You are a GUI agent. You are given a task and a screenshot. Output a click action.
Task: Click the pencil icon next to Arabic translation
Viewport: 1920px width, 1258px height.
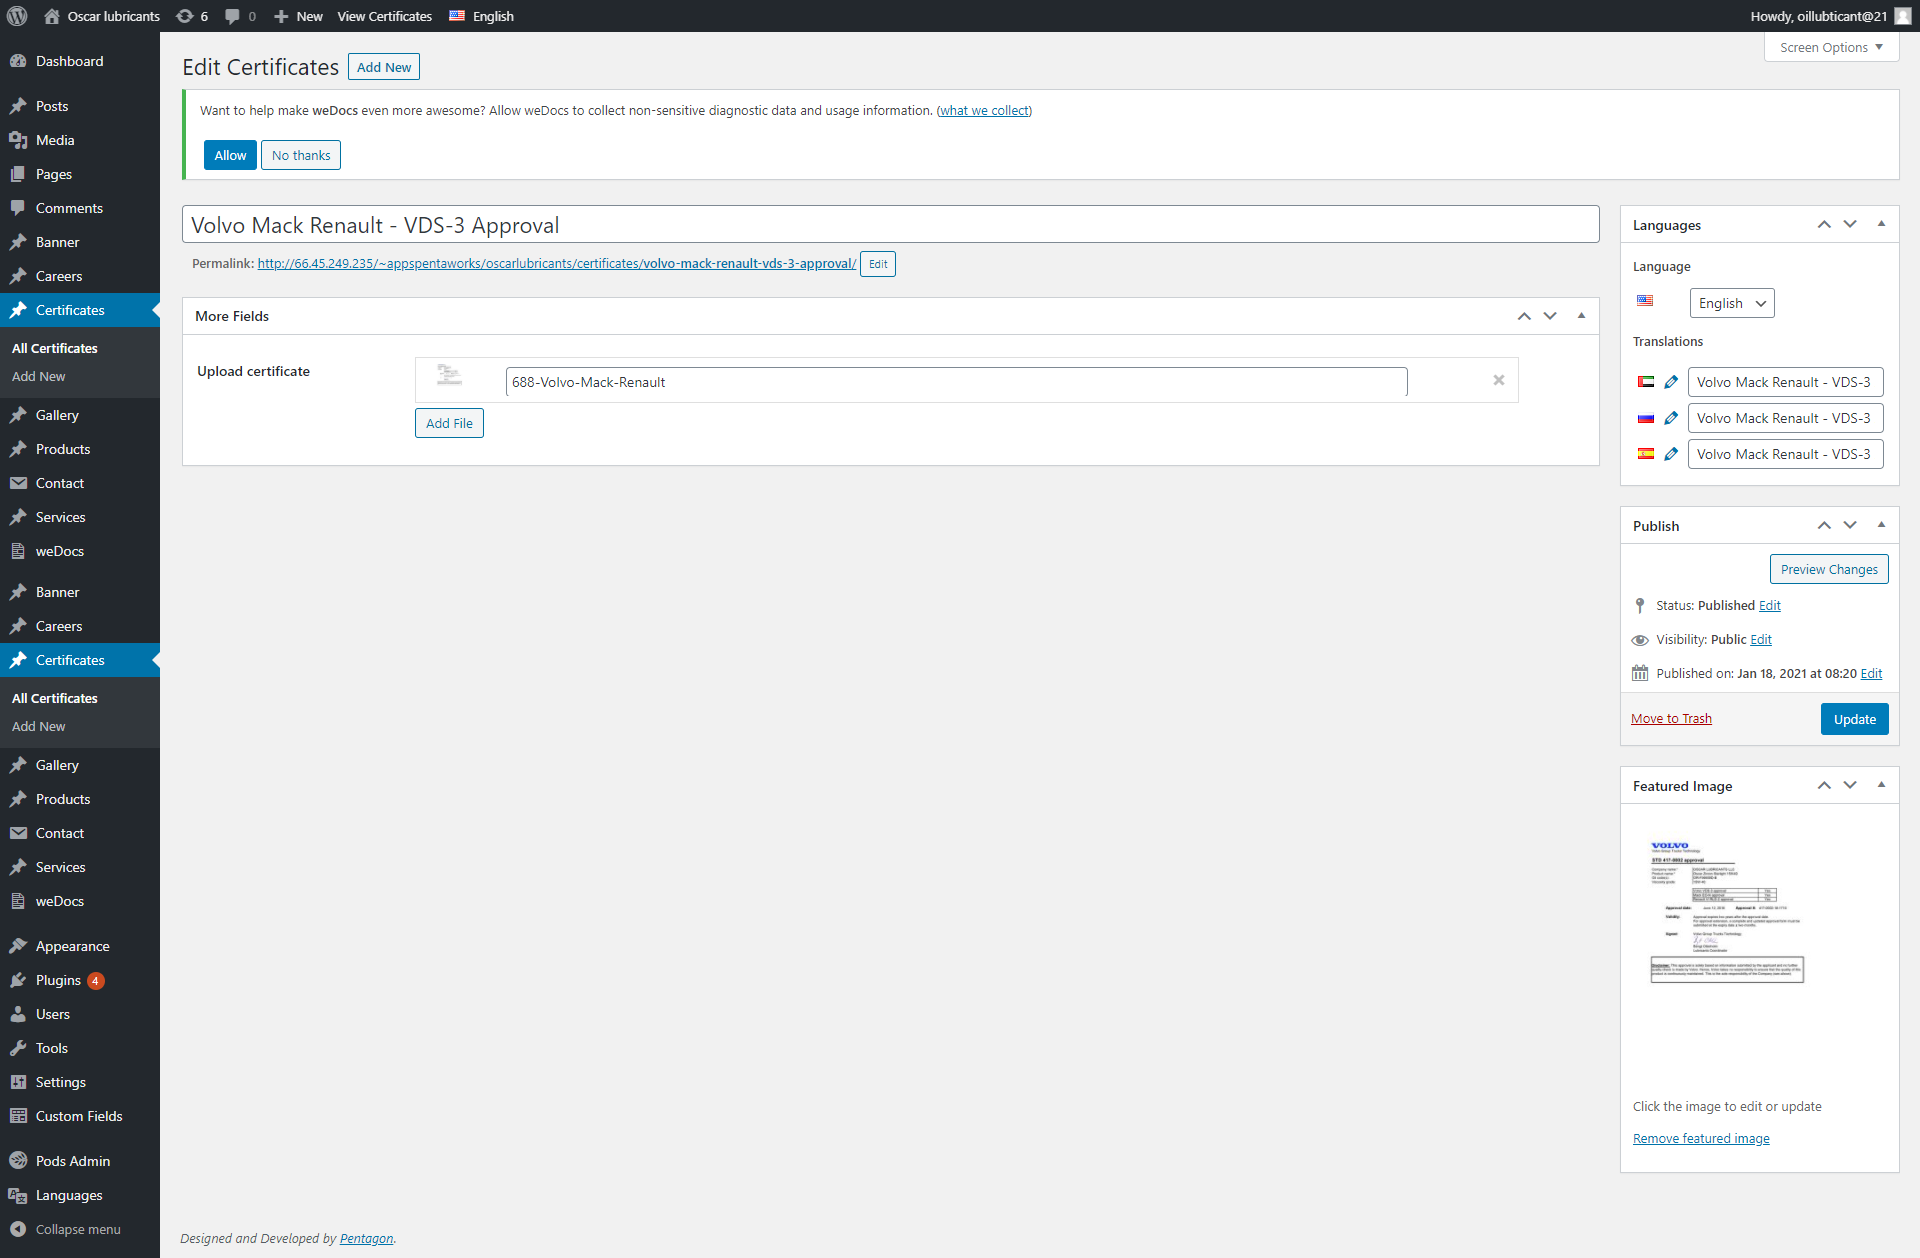coord(1671,382)
